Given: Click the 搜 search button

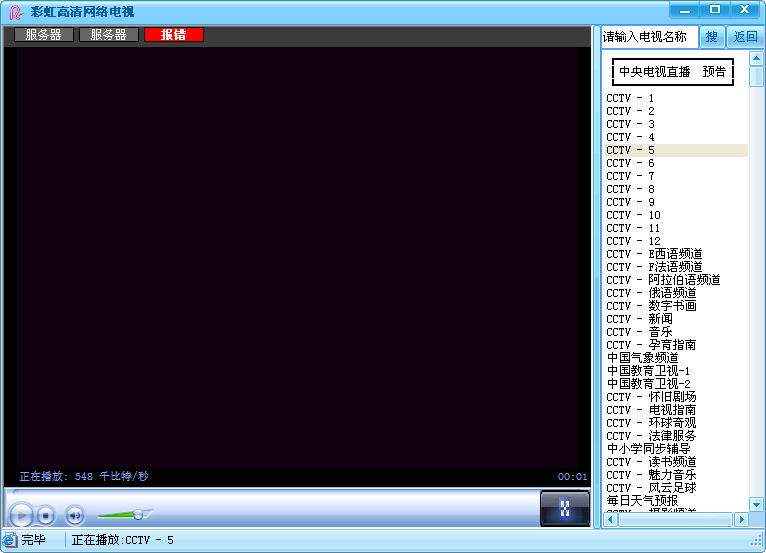Looking at the screenshot, I should click(x=711, y=37).
